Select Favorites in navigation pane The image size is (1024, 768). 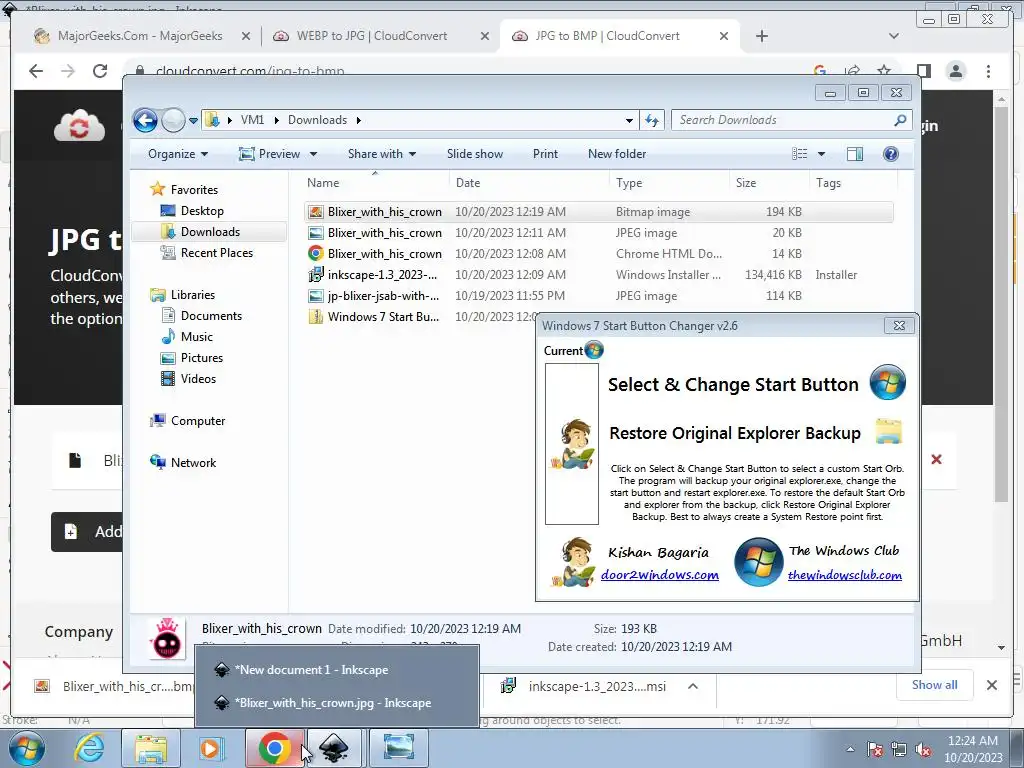click(x=194, y=190)
